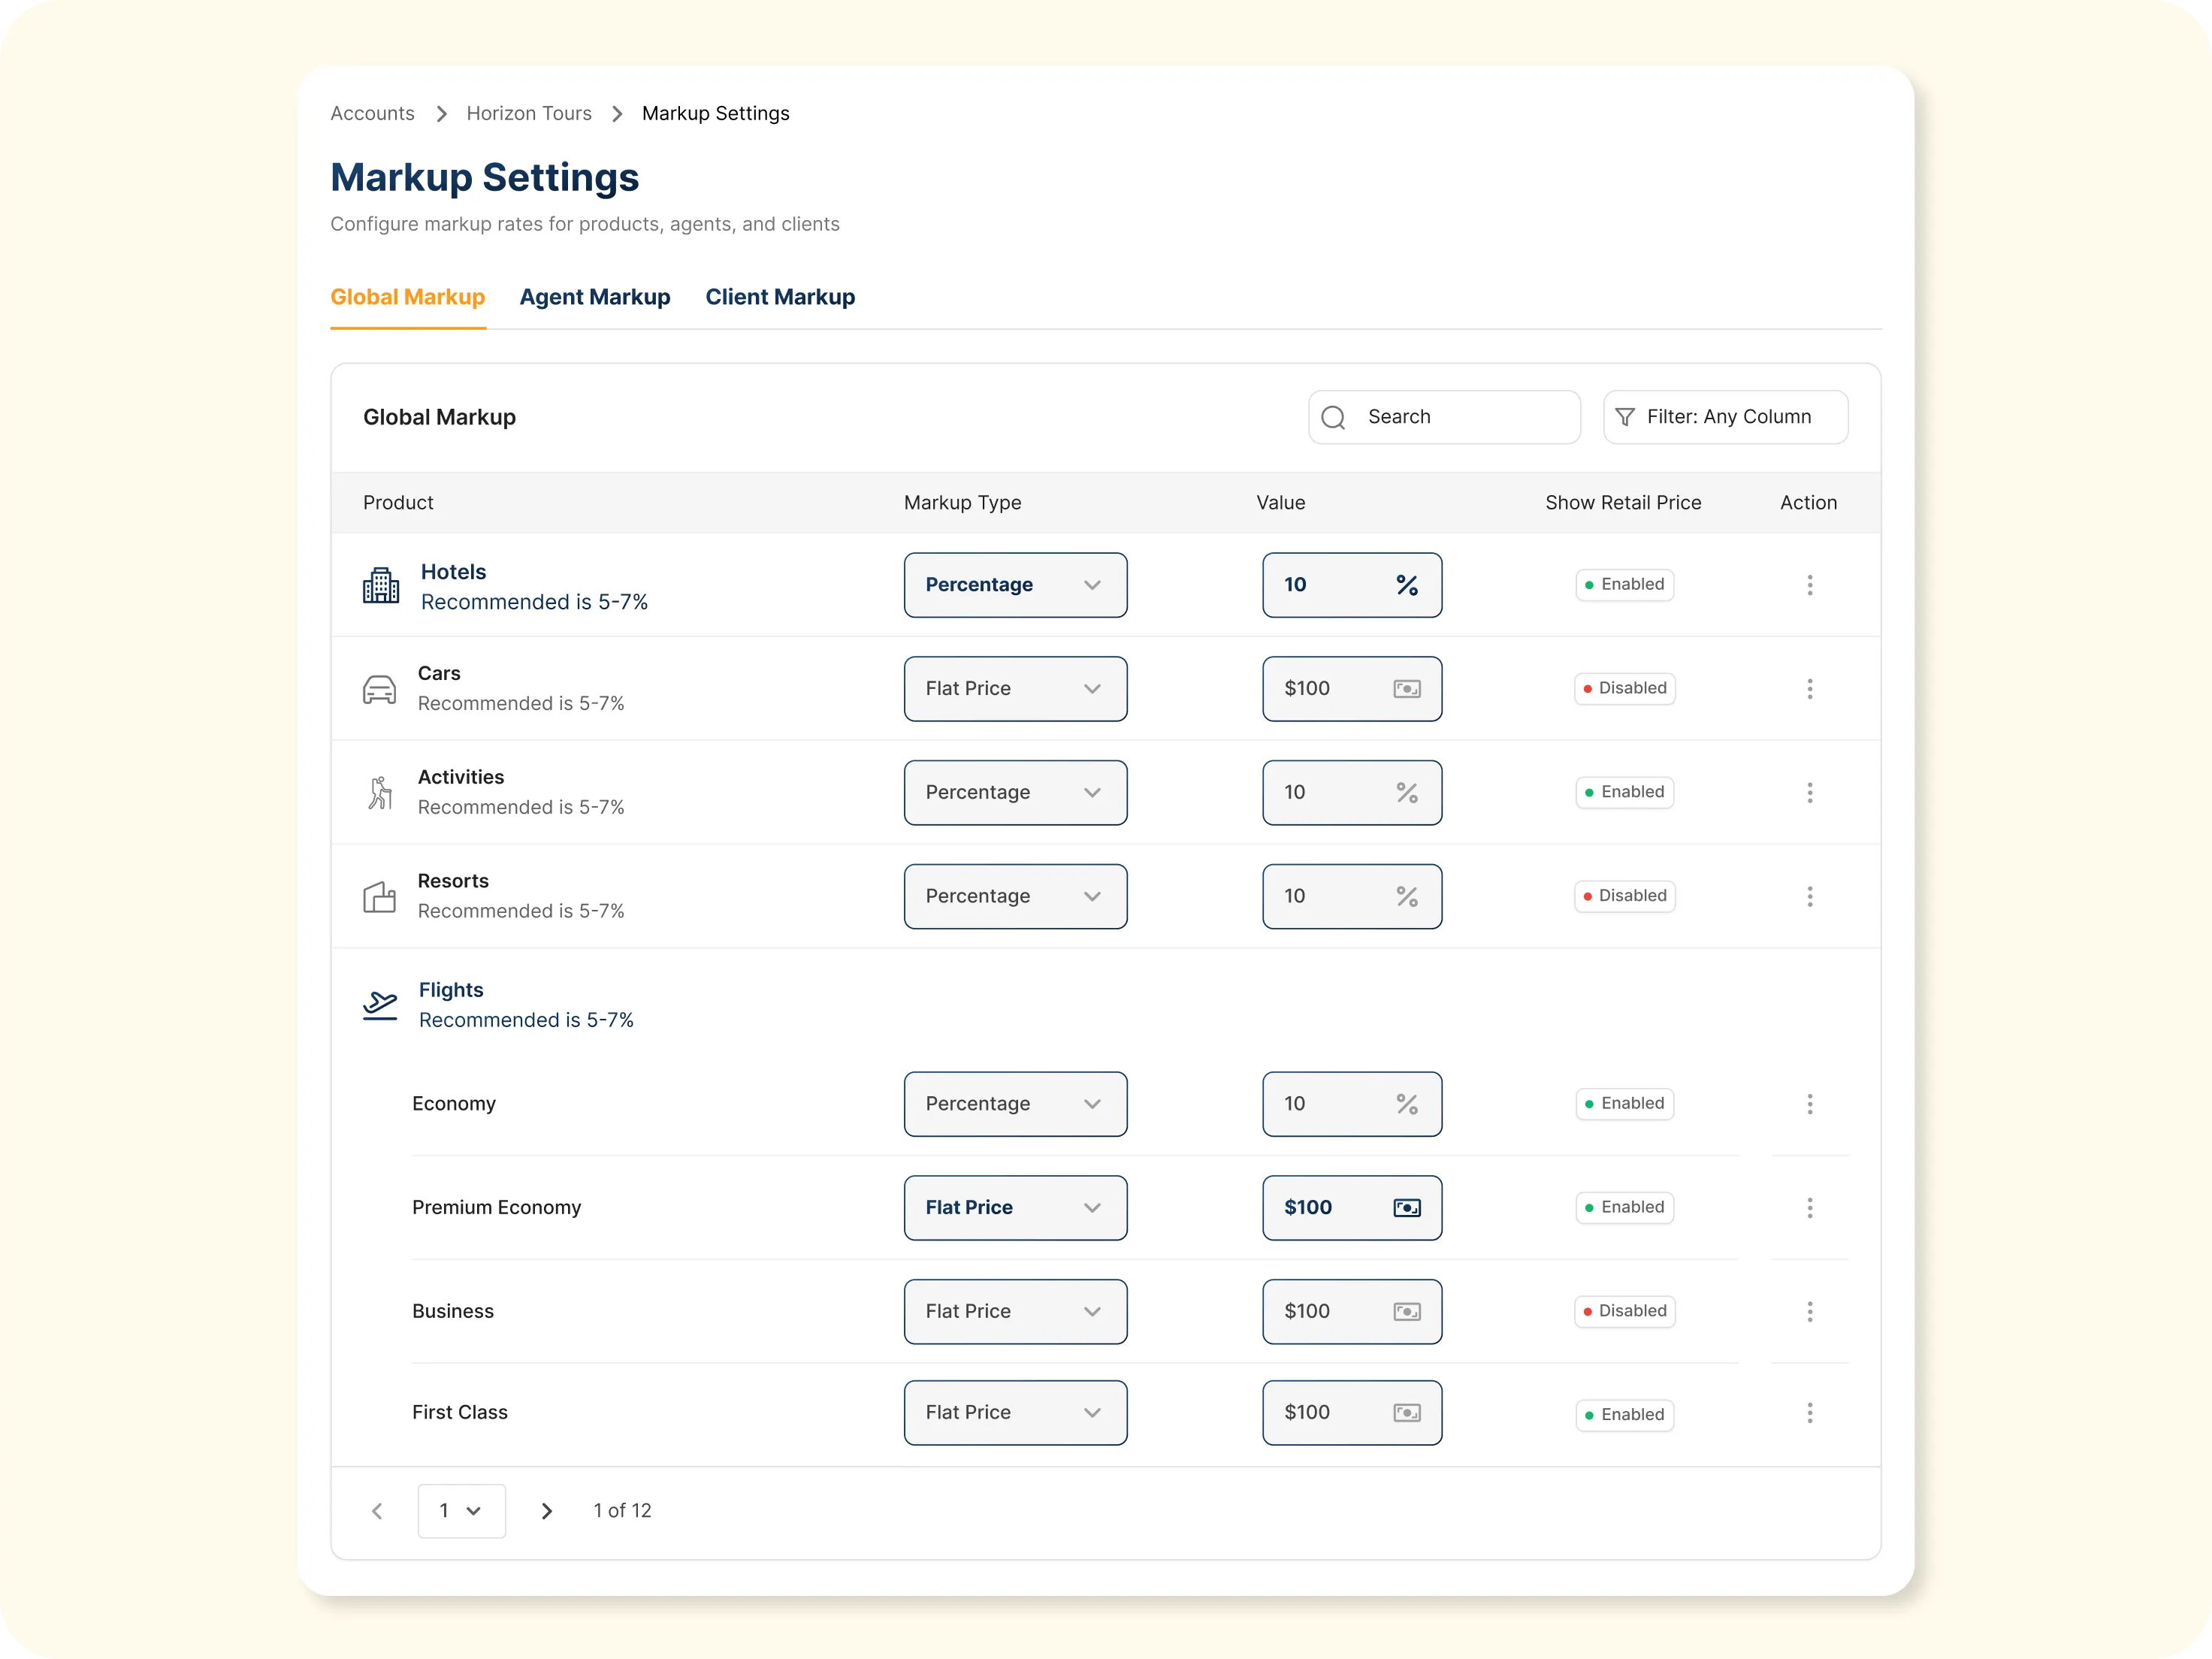Open Premium Economy row action menu
This screenshot has height=1659, width=2212.
tap(1809, 1208)
